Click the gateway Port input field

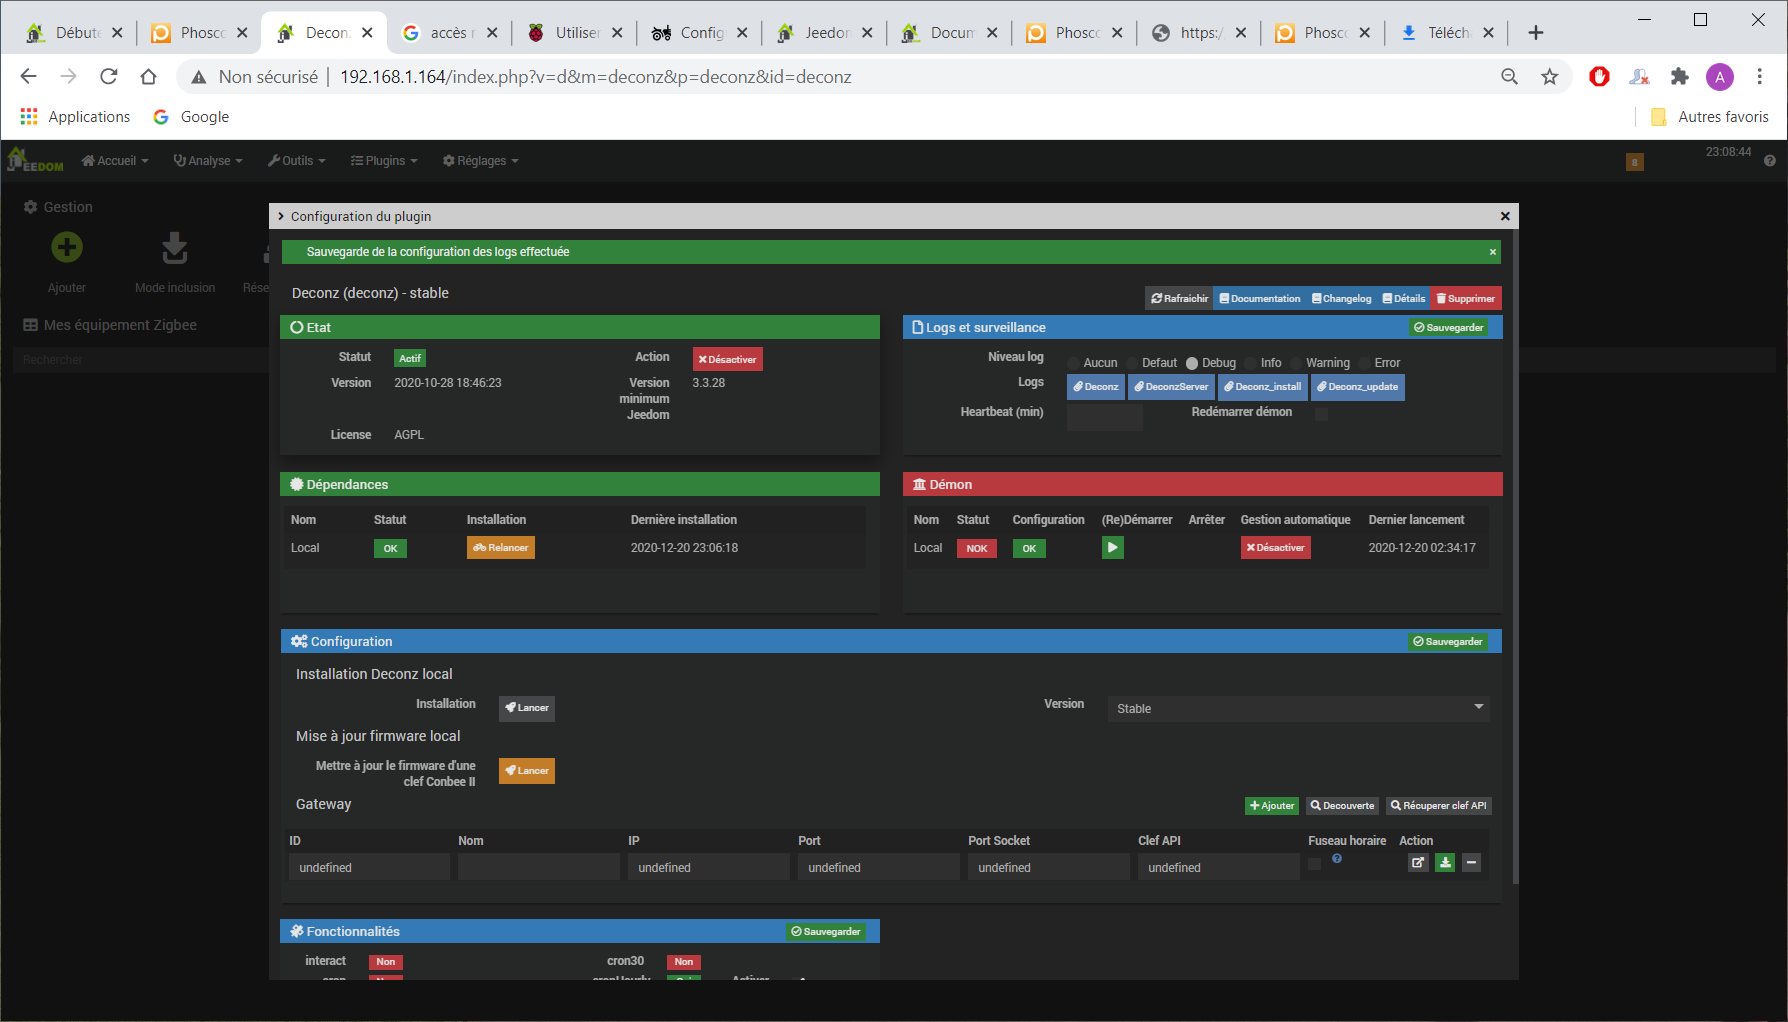pyautogui.click(x=879, y=867)
